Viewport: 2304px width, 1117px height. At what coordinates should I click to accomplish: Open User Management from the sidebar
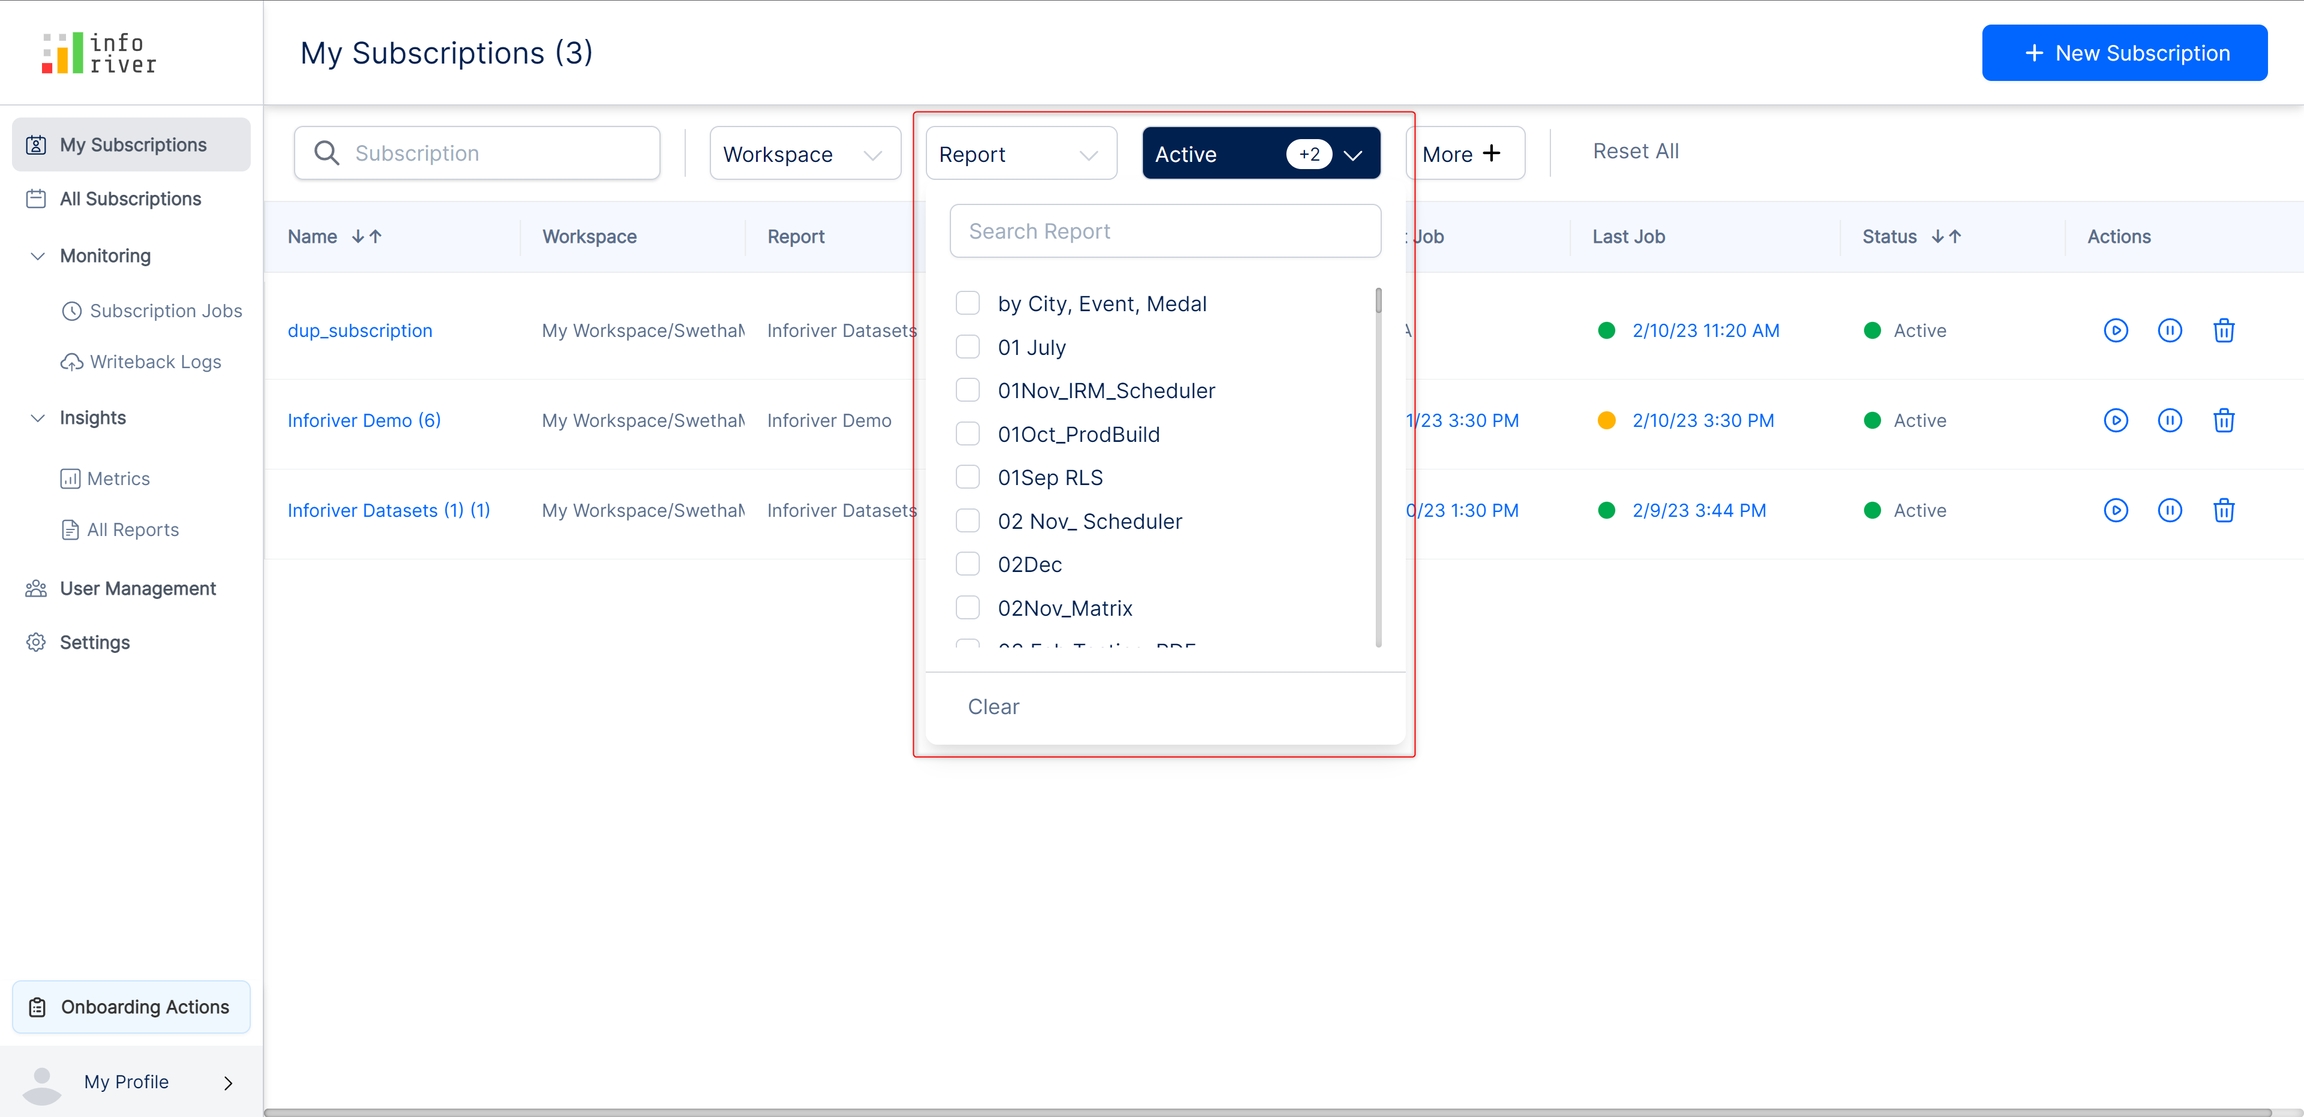[137, 588]
